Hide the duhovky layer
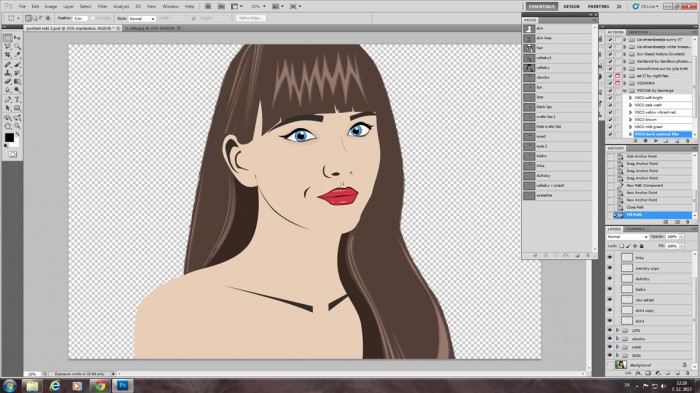This screenshot has height=393, width=700. coord(610,278)
